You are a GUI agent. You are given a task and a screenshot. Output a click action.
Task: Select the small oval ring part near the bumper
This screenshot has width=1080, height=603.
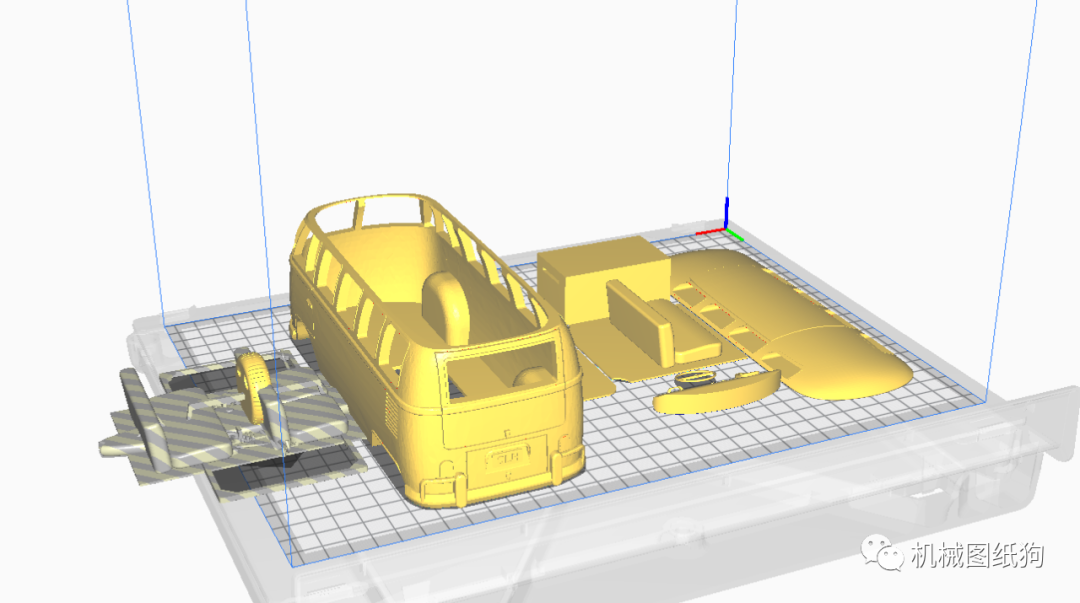click(x=694, y=379)
